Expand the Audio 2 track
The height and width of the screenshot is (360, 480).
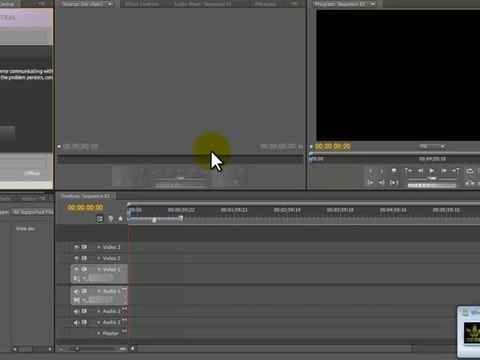tap(99, 311)
